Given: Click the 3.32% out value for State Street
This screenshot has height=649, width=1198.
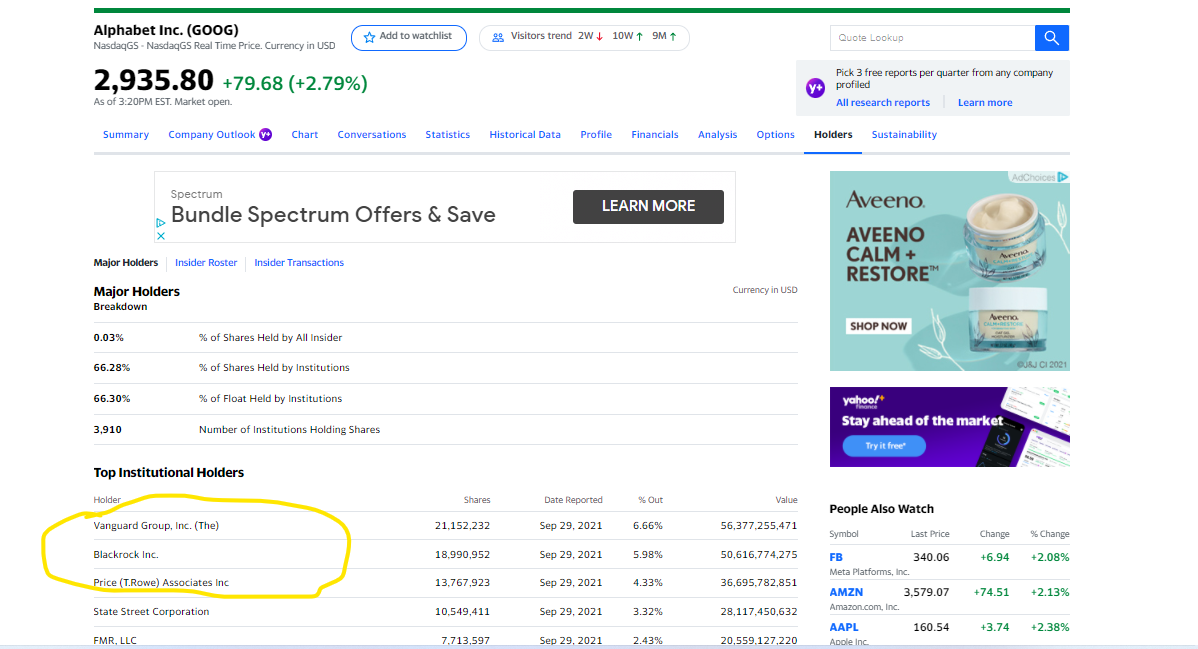Looking at the screenshot, I should (648, 612).
